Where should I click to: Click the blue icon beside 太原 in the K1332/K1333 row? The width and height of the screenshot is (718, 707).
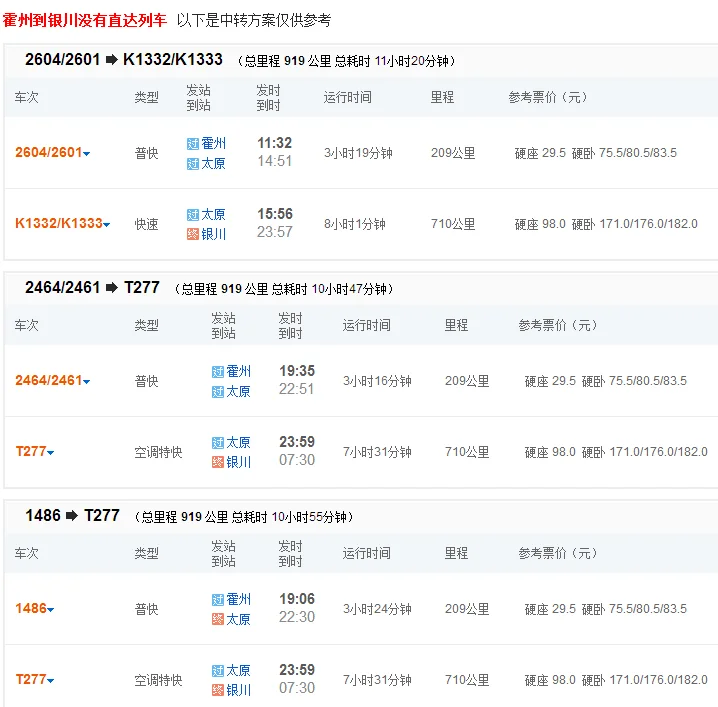coord(193,215)
